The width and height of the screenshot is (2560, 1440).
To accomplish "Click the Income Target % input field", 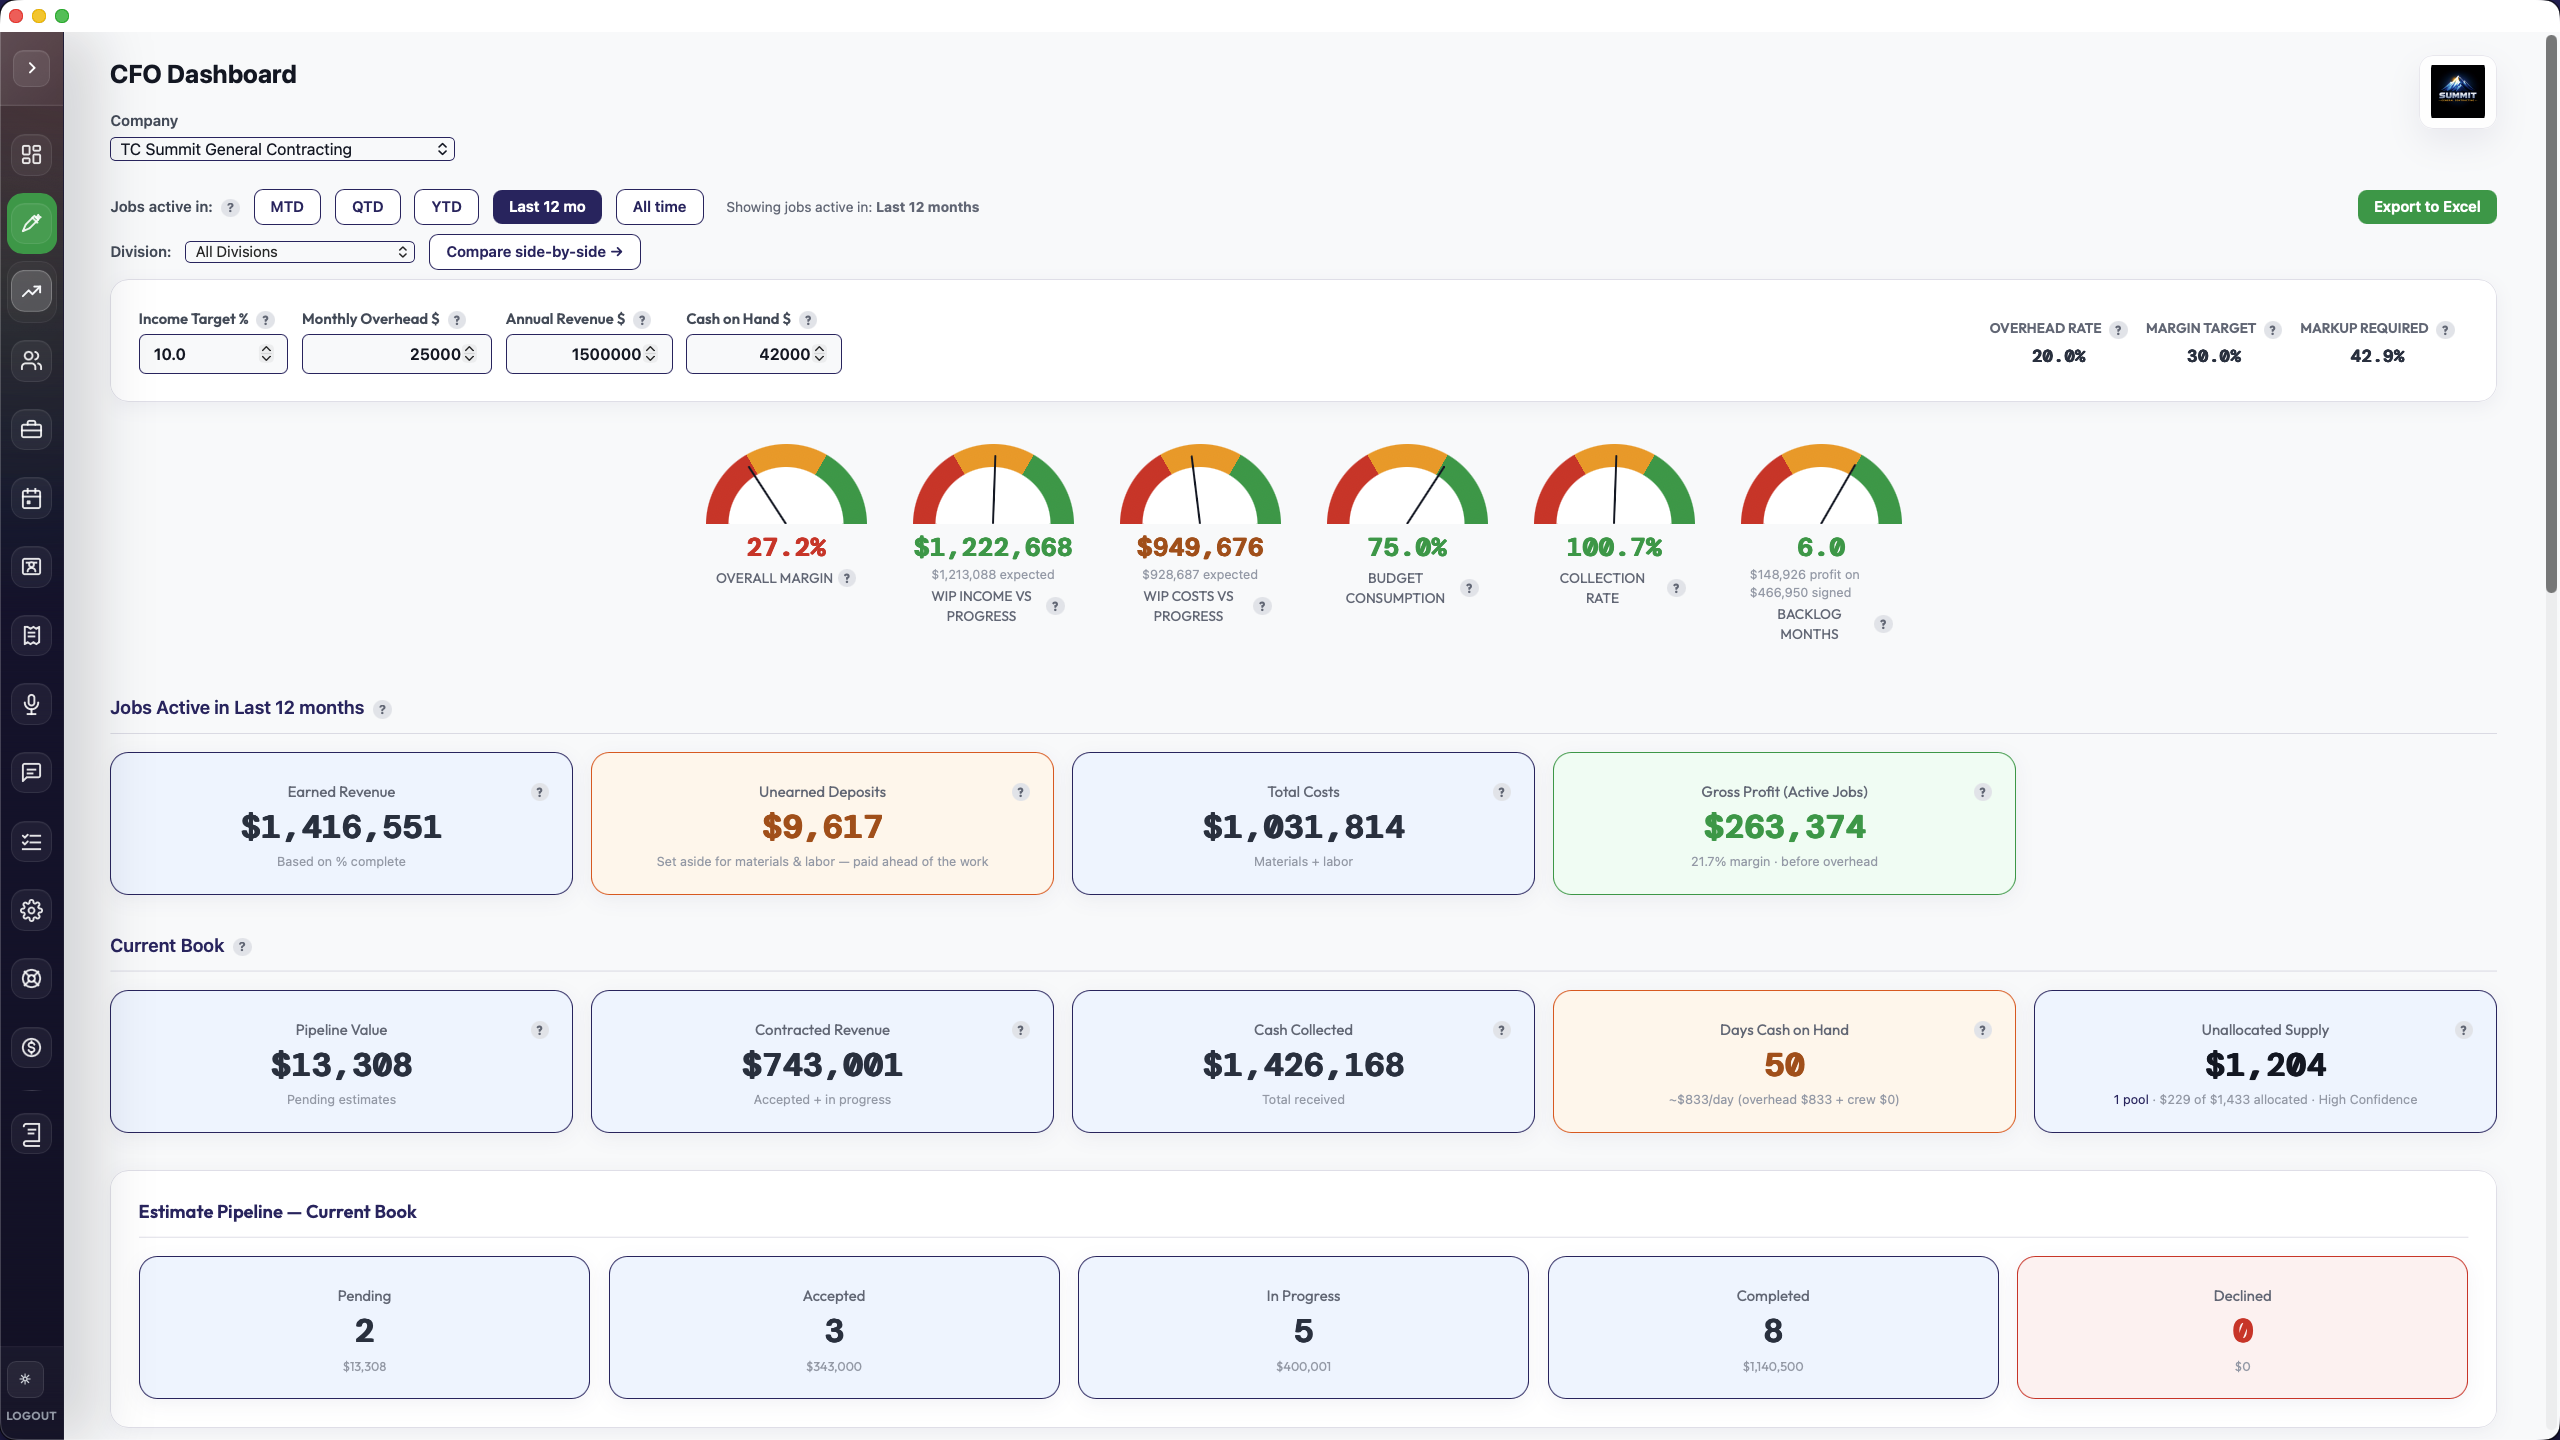I will (x=213, y=354).
